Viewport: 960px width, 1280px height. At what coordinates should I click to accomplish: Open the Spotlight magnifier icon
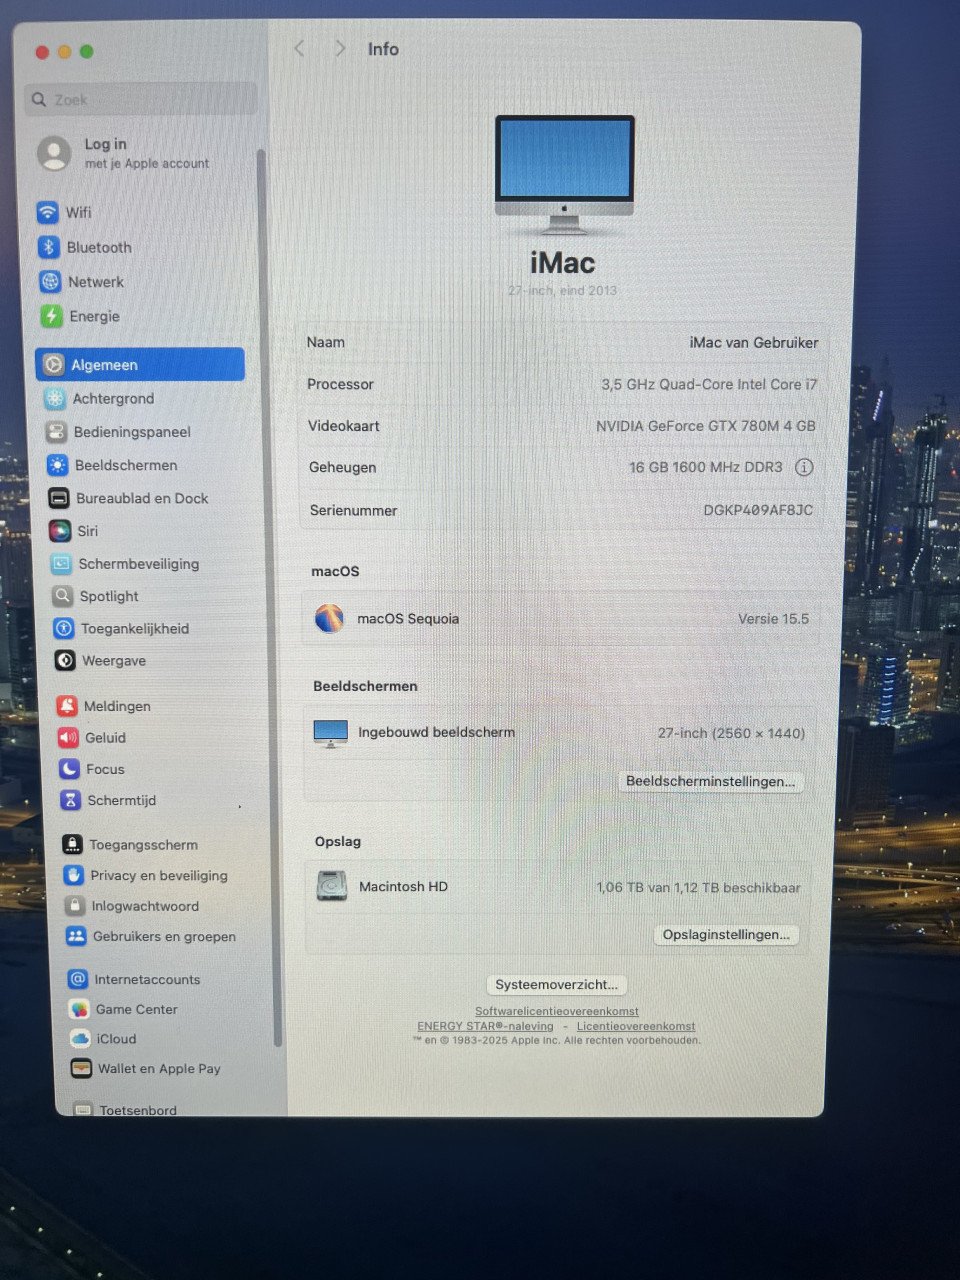pos(62,596)
